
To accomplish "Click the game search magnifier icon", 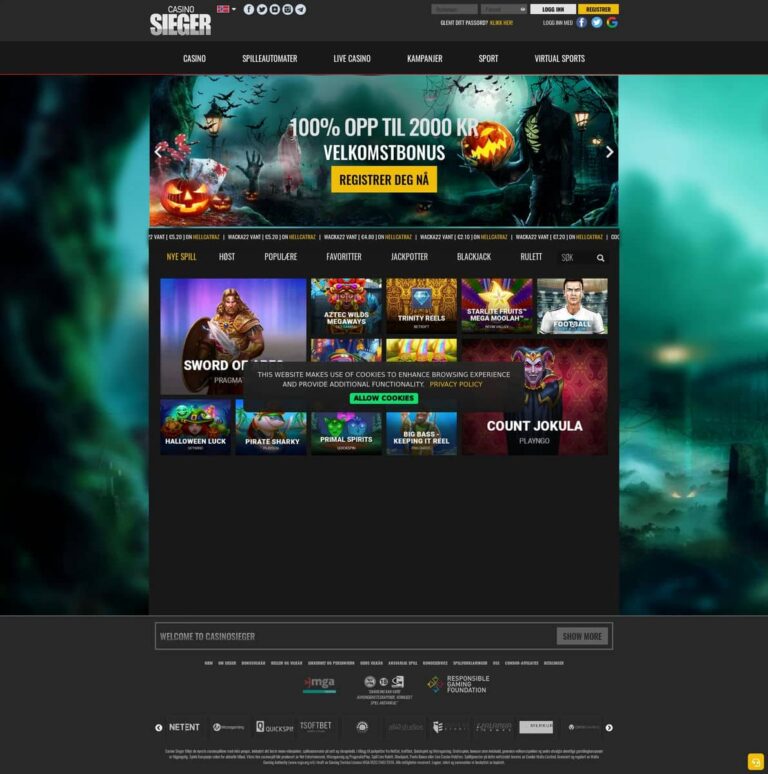I will pyautogui.click(x=600, y=258).
